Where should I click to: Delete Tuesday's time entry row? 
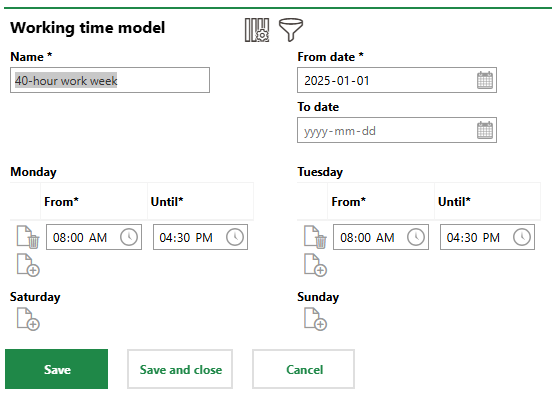(315, 237)
